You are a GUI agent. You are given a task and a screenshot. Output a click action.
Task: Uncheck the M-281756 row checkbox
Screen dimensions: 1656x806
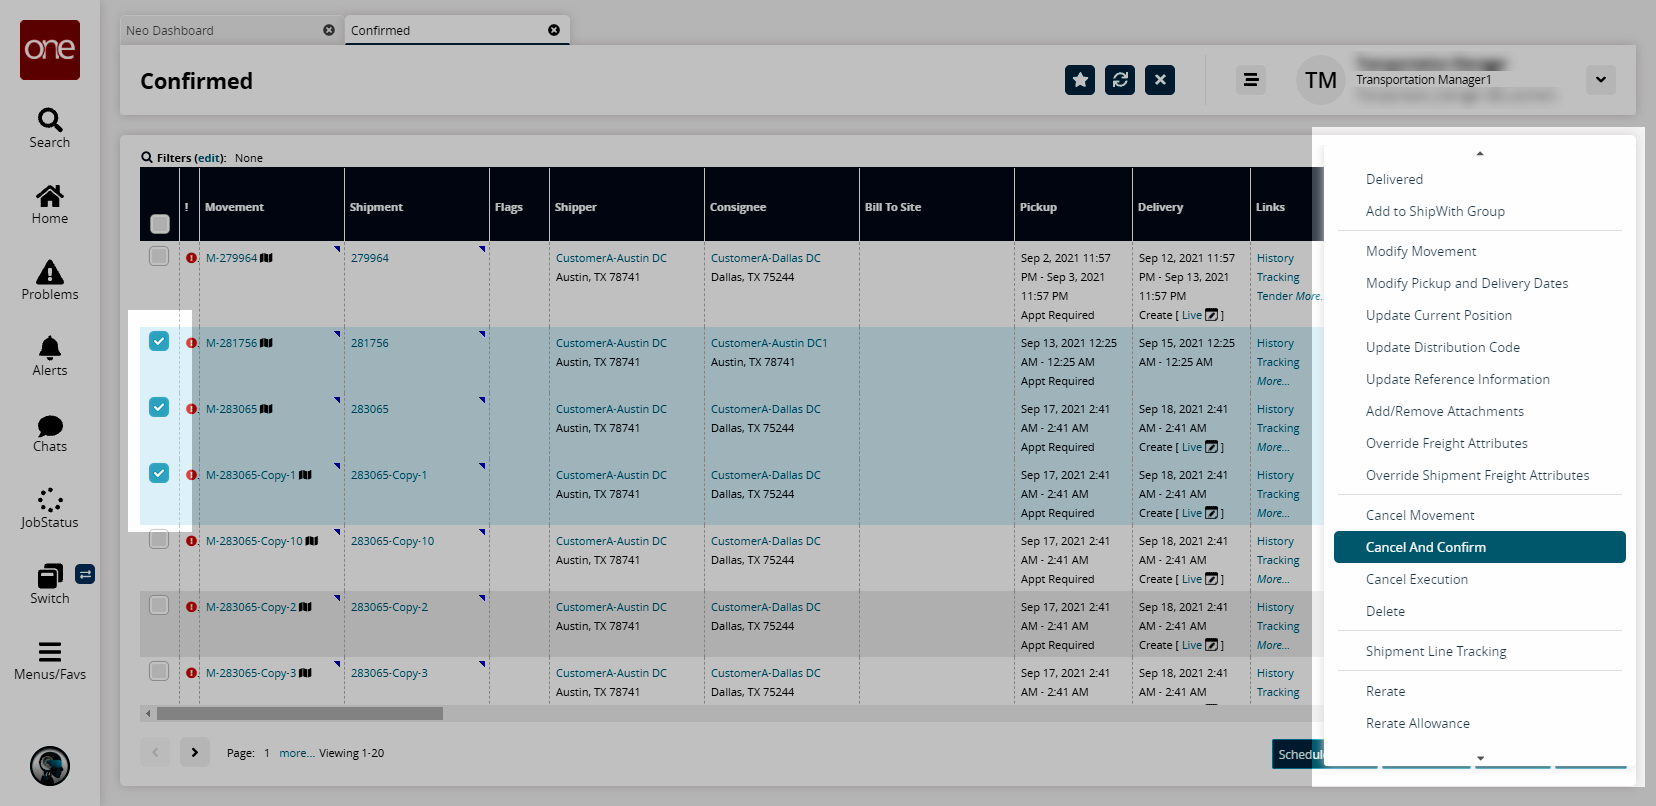coord(159,341)
